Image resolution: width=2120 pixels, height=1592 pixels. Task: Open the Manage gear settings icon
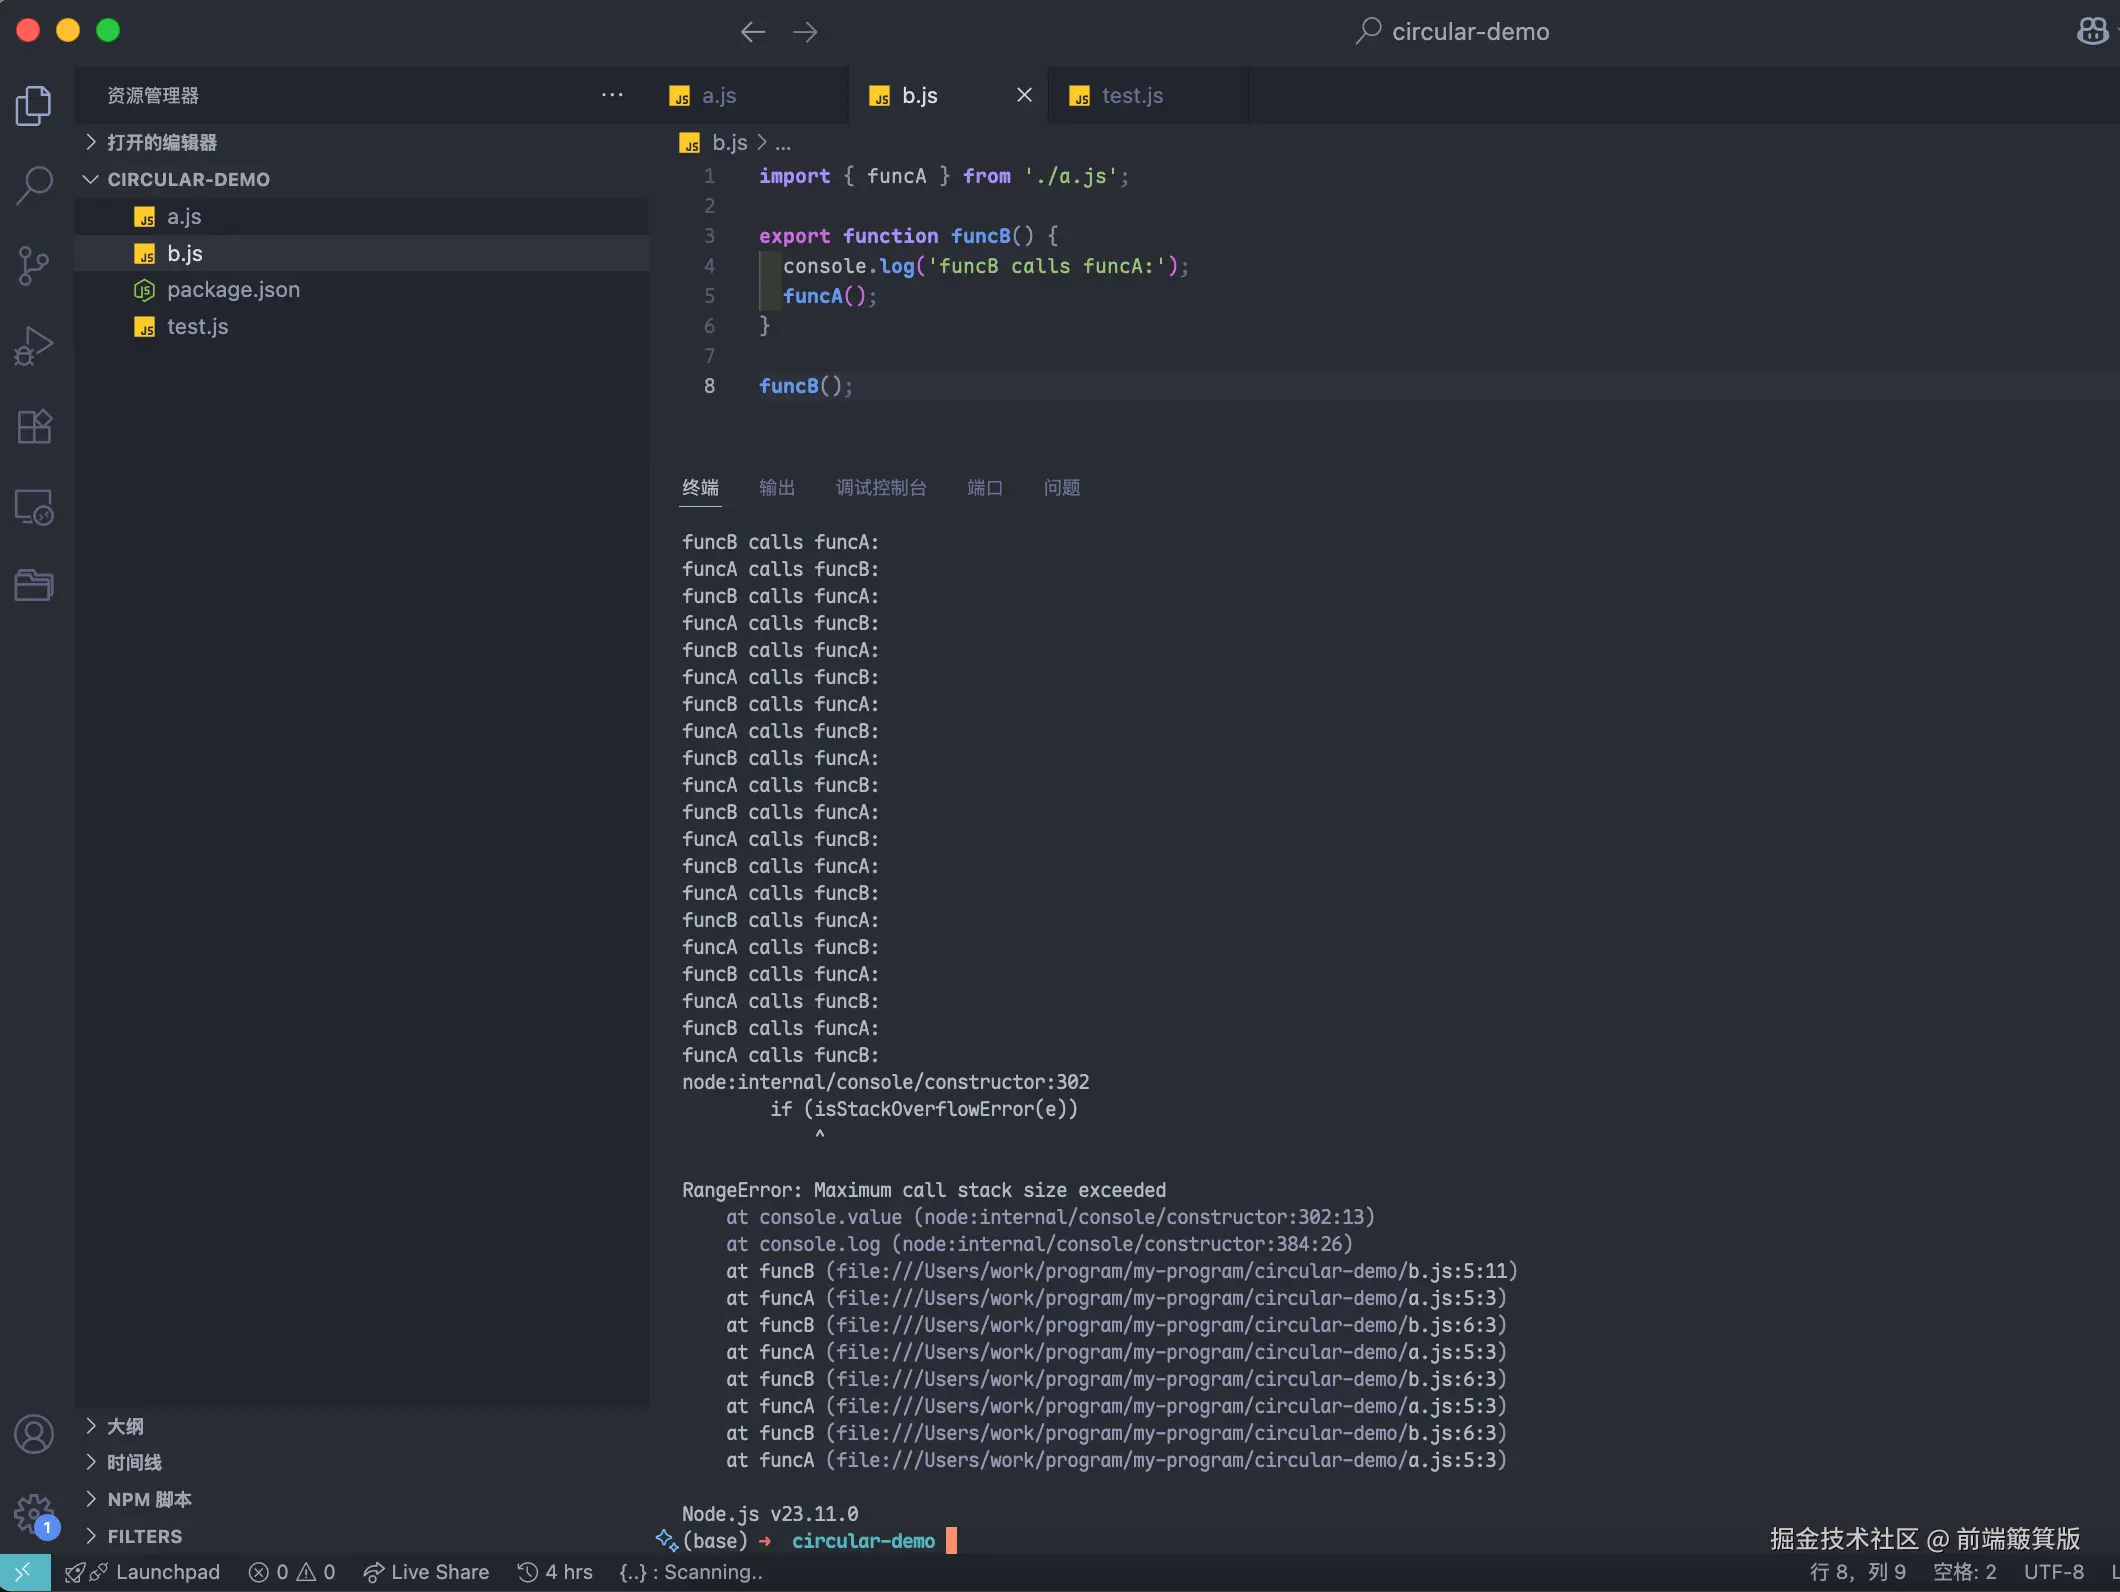point(34,1514)
